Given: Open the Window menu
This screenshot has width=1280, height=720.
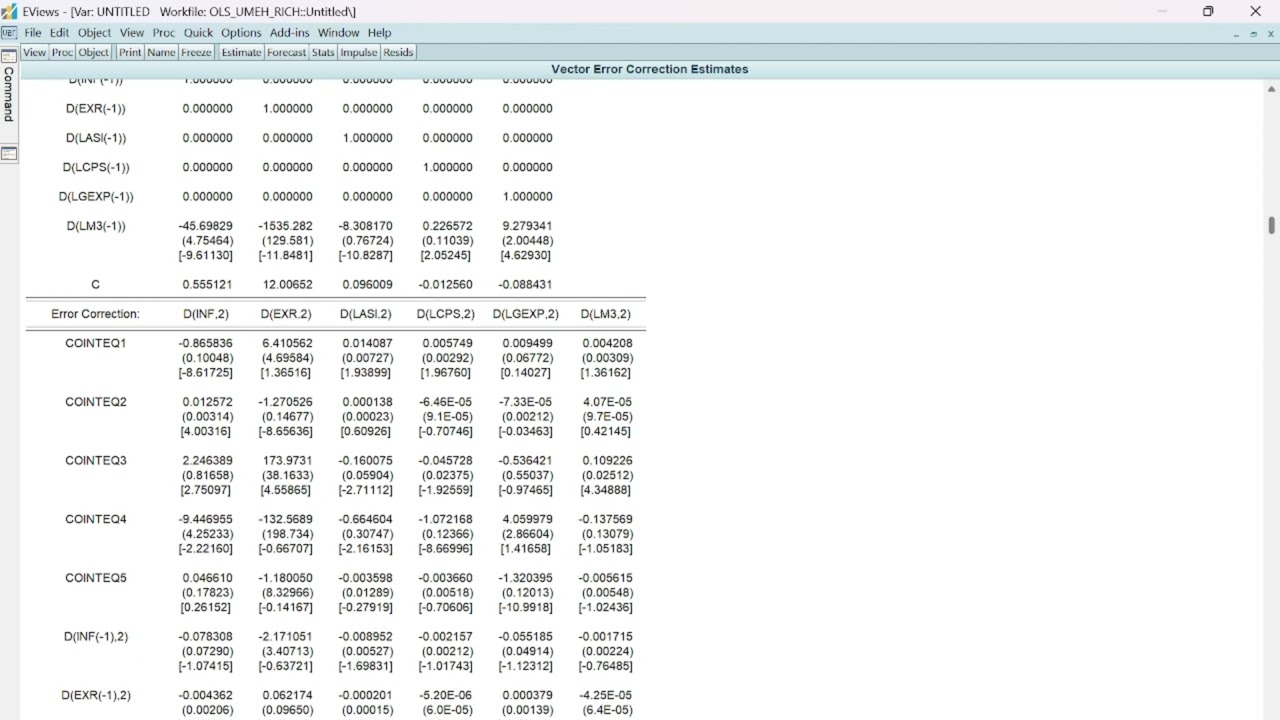Looking at the screenshot, I should pyautogui.click(x=339, y=33).
